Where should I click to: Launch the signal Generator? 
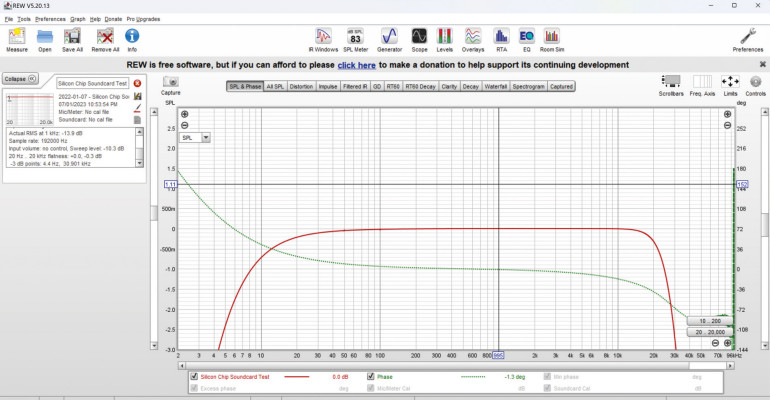pos(389,38)
